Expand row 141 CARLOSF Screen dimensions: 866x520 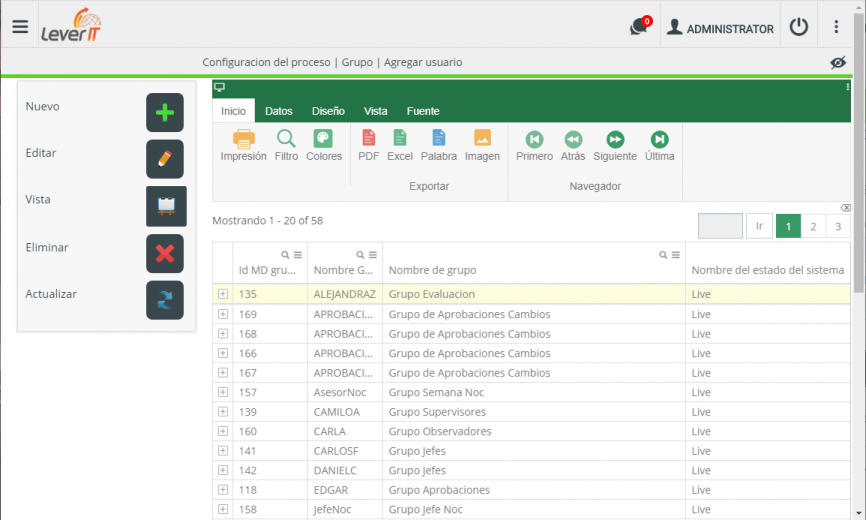click(x=223, y=450)
